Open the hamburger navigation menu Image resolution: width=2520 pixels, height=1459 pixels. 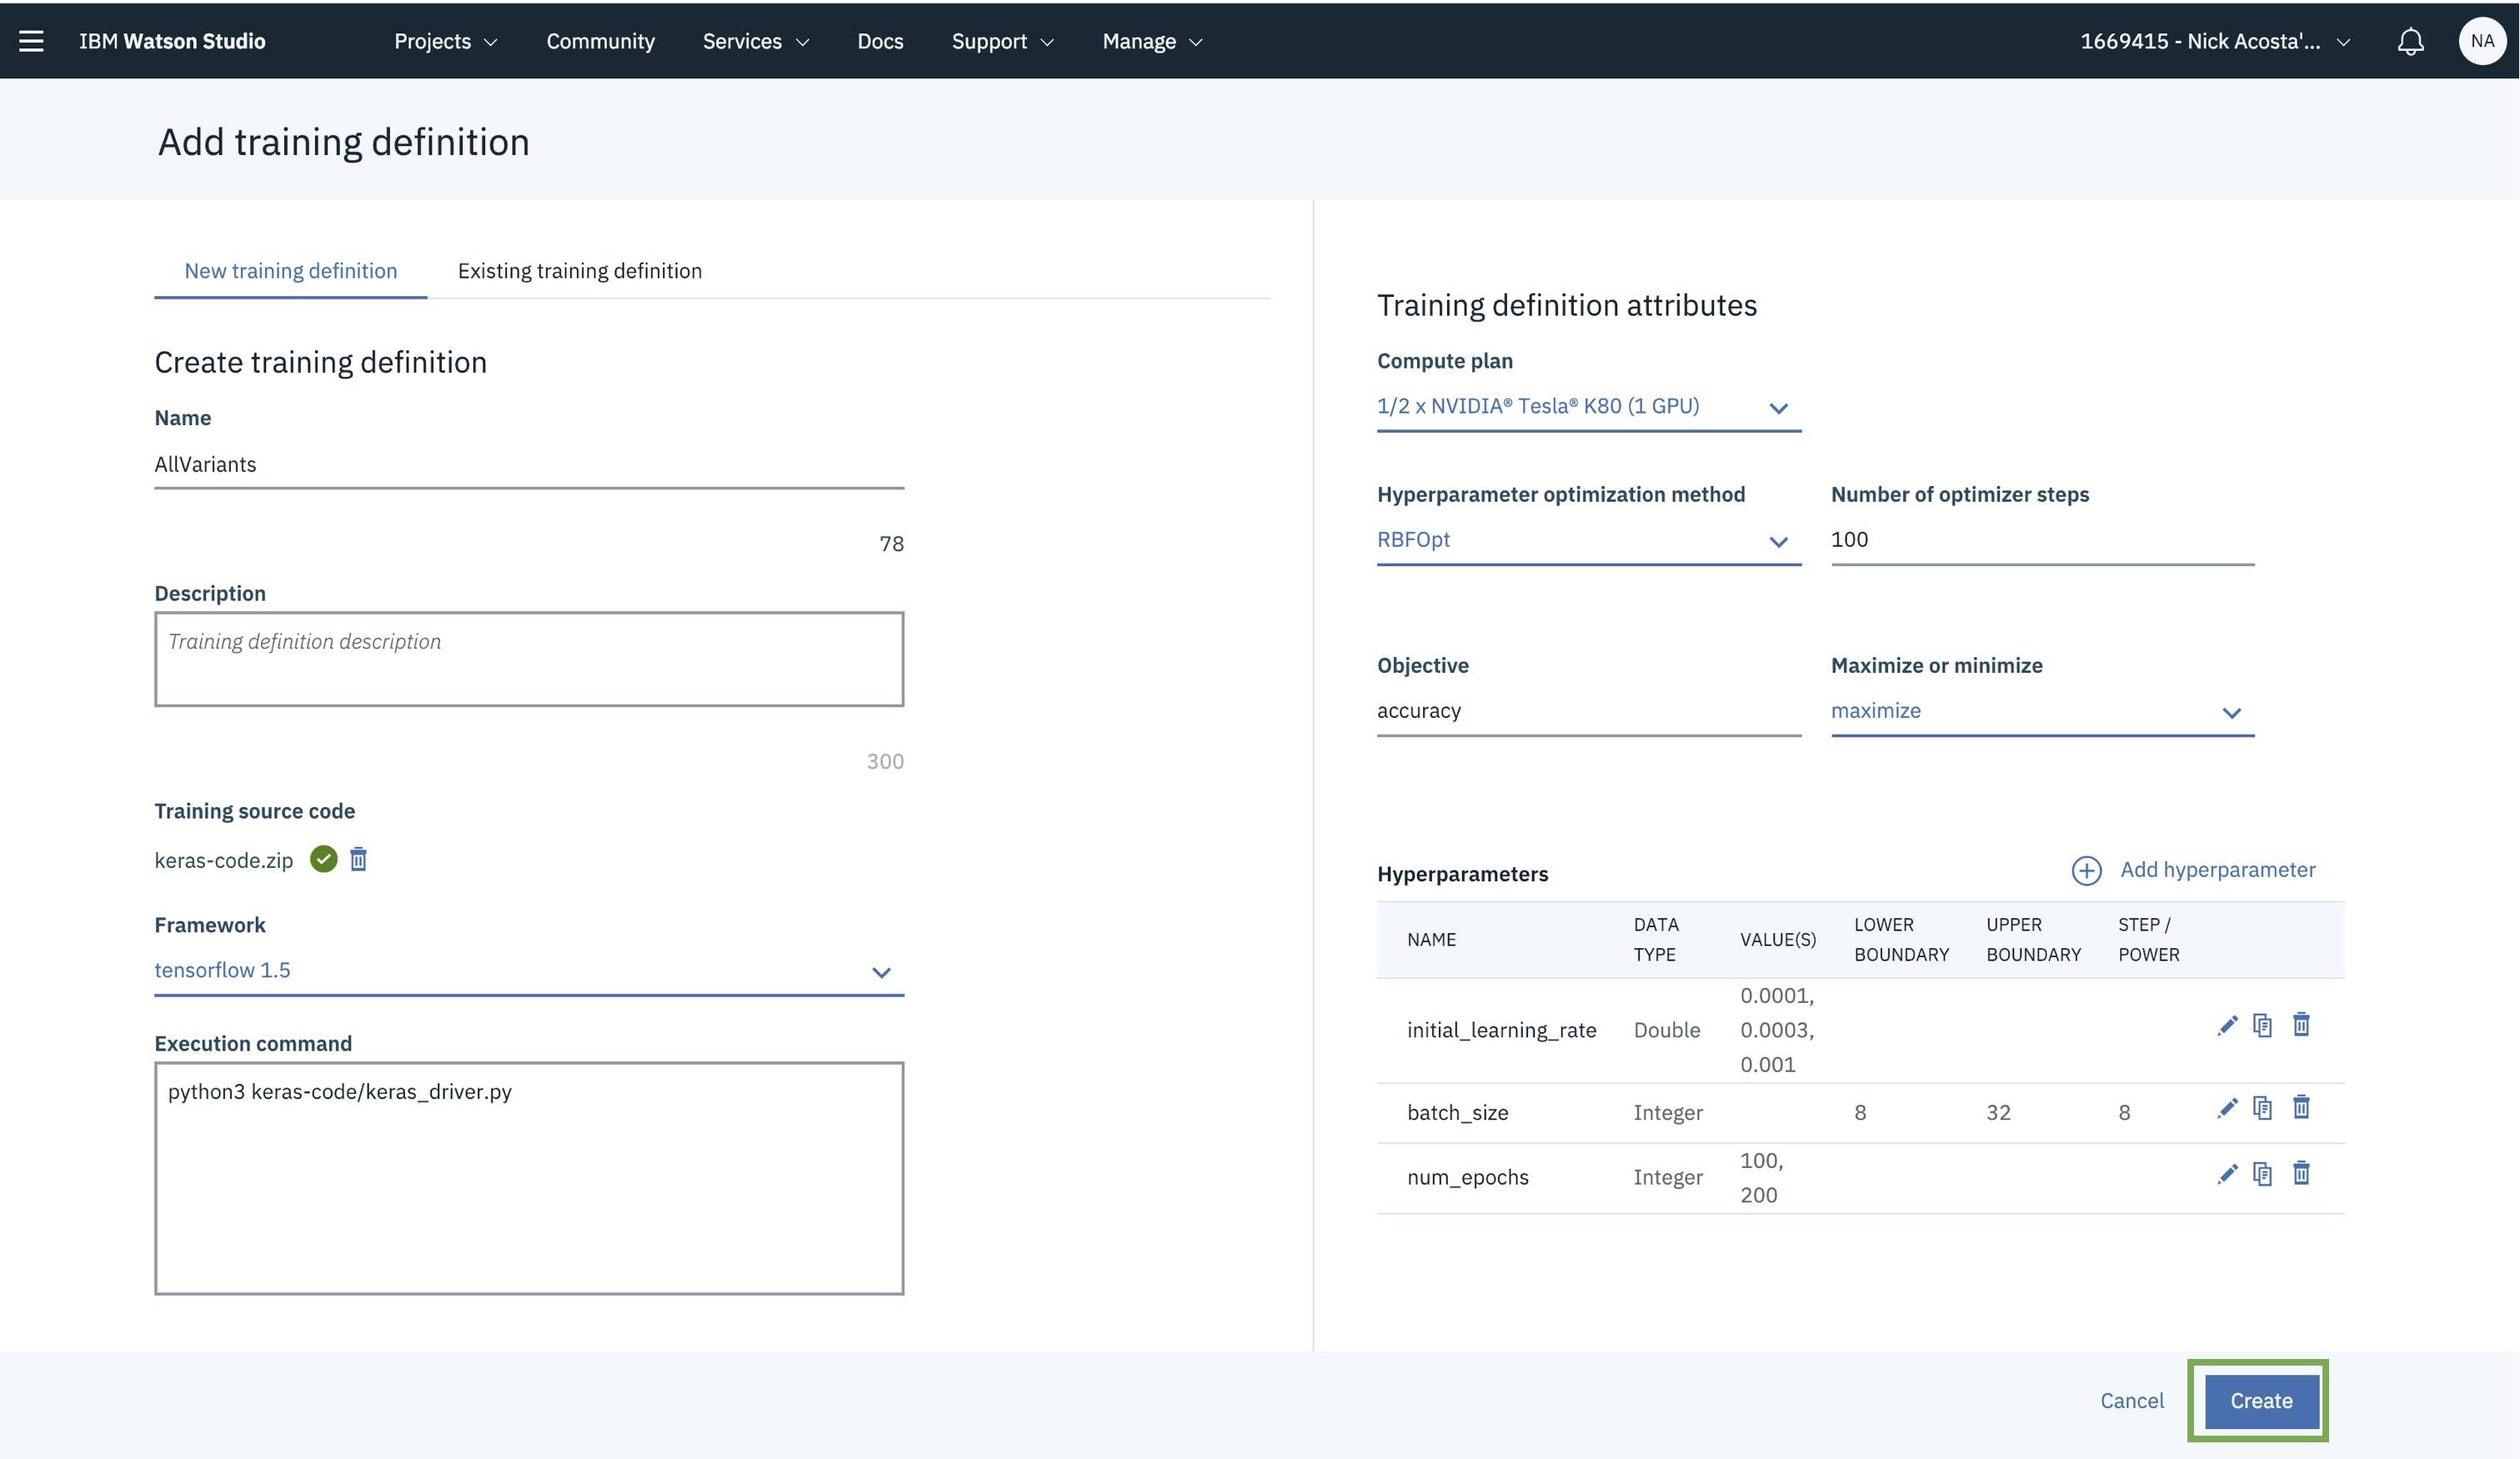click(x=31, y=41)
